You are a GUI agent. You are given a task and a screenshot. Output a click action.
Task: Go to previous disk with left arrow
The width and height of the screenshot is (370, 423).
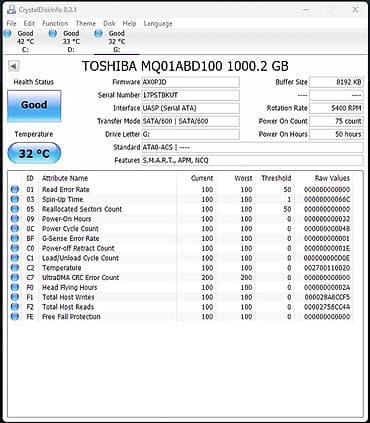point(14,66)
